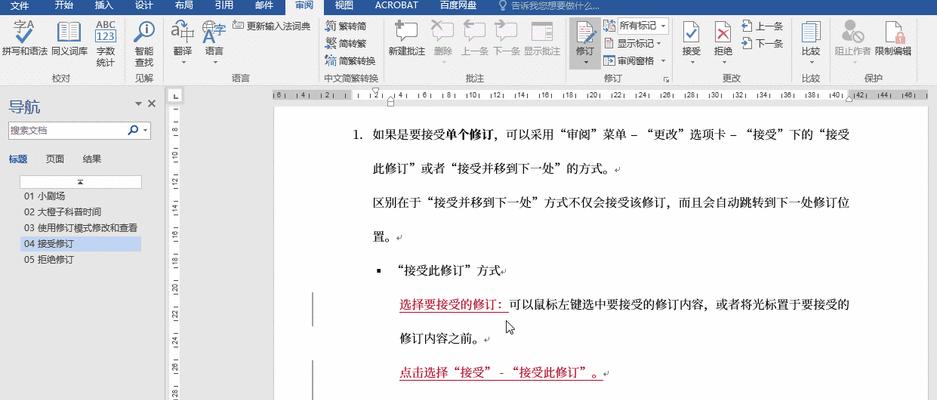Open the search options arrow in 搜索文档 box

point(145,130)
